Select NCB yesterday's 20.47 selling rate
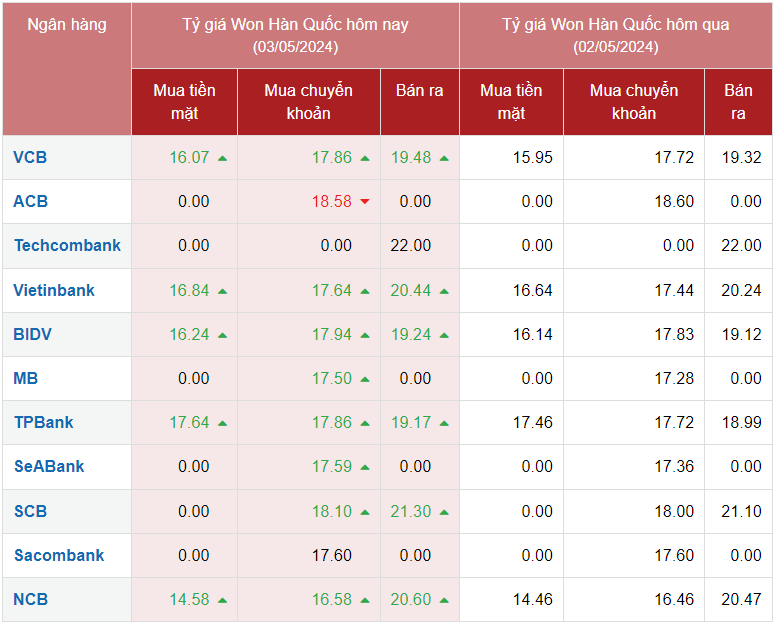This screenshot has width=779, height=628. click(x=742, y=599)
